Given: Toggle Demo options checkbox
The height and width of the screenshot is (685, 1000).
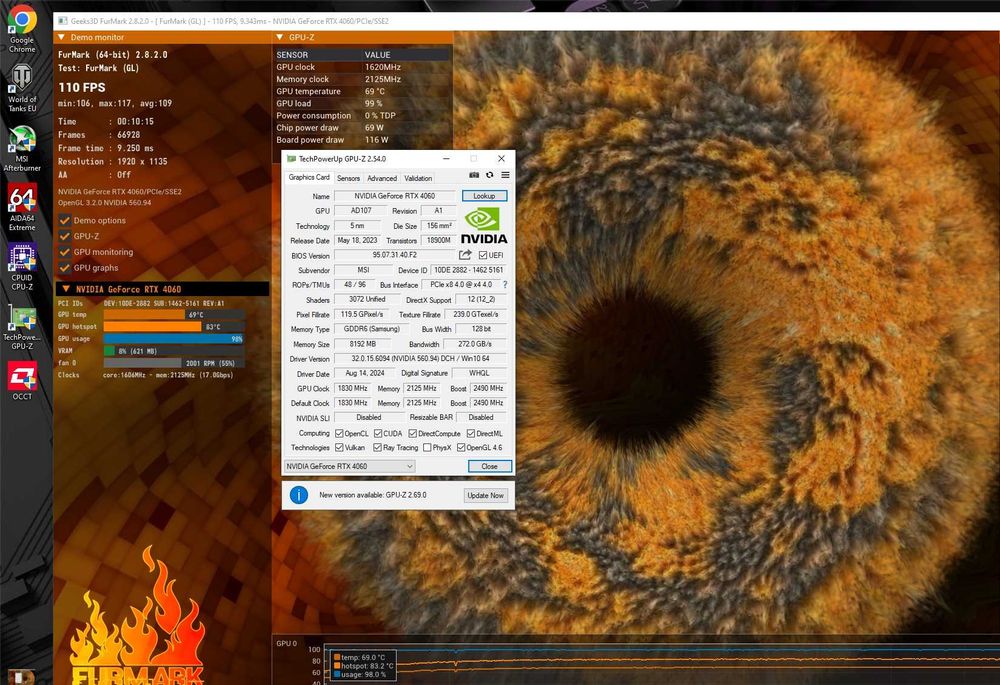Looking at the screenshot, I should tap(64, 220).
